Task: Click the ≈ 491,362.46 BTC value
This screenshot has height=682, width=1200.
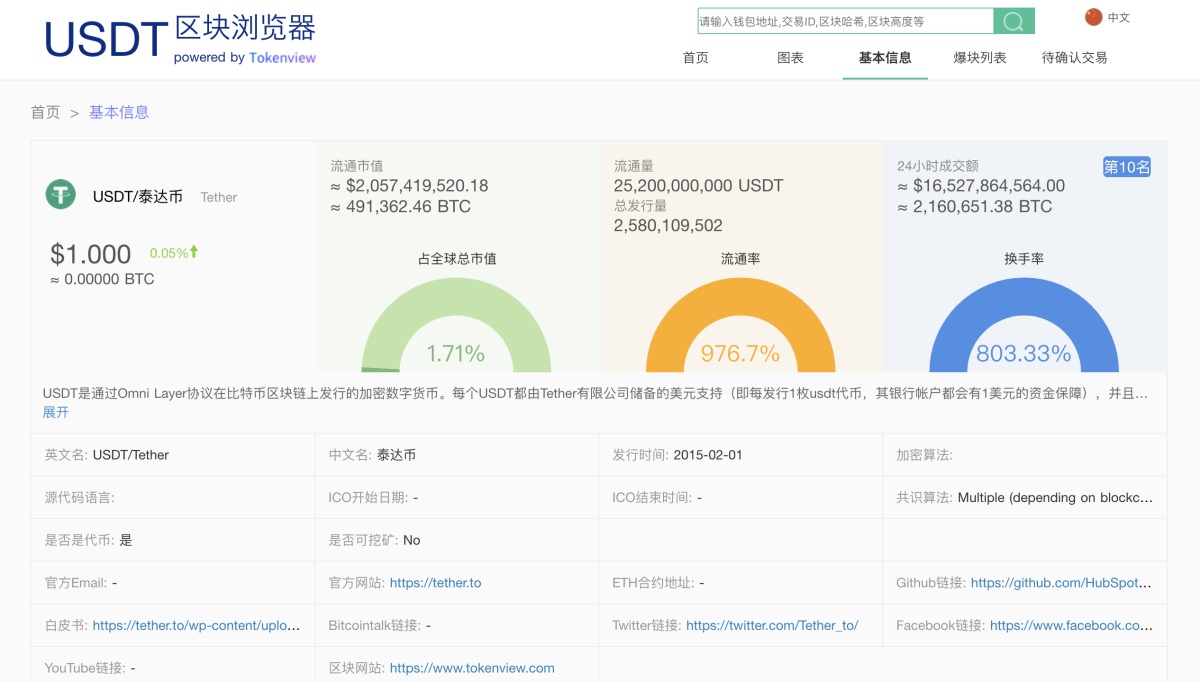Action: point(400,207)
